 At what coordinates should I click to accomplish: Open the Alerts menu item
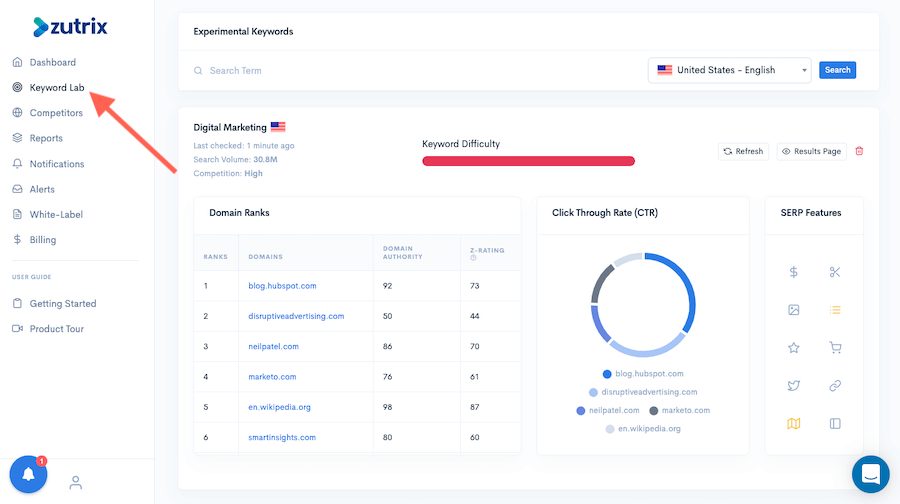pos(42,189)
